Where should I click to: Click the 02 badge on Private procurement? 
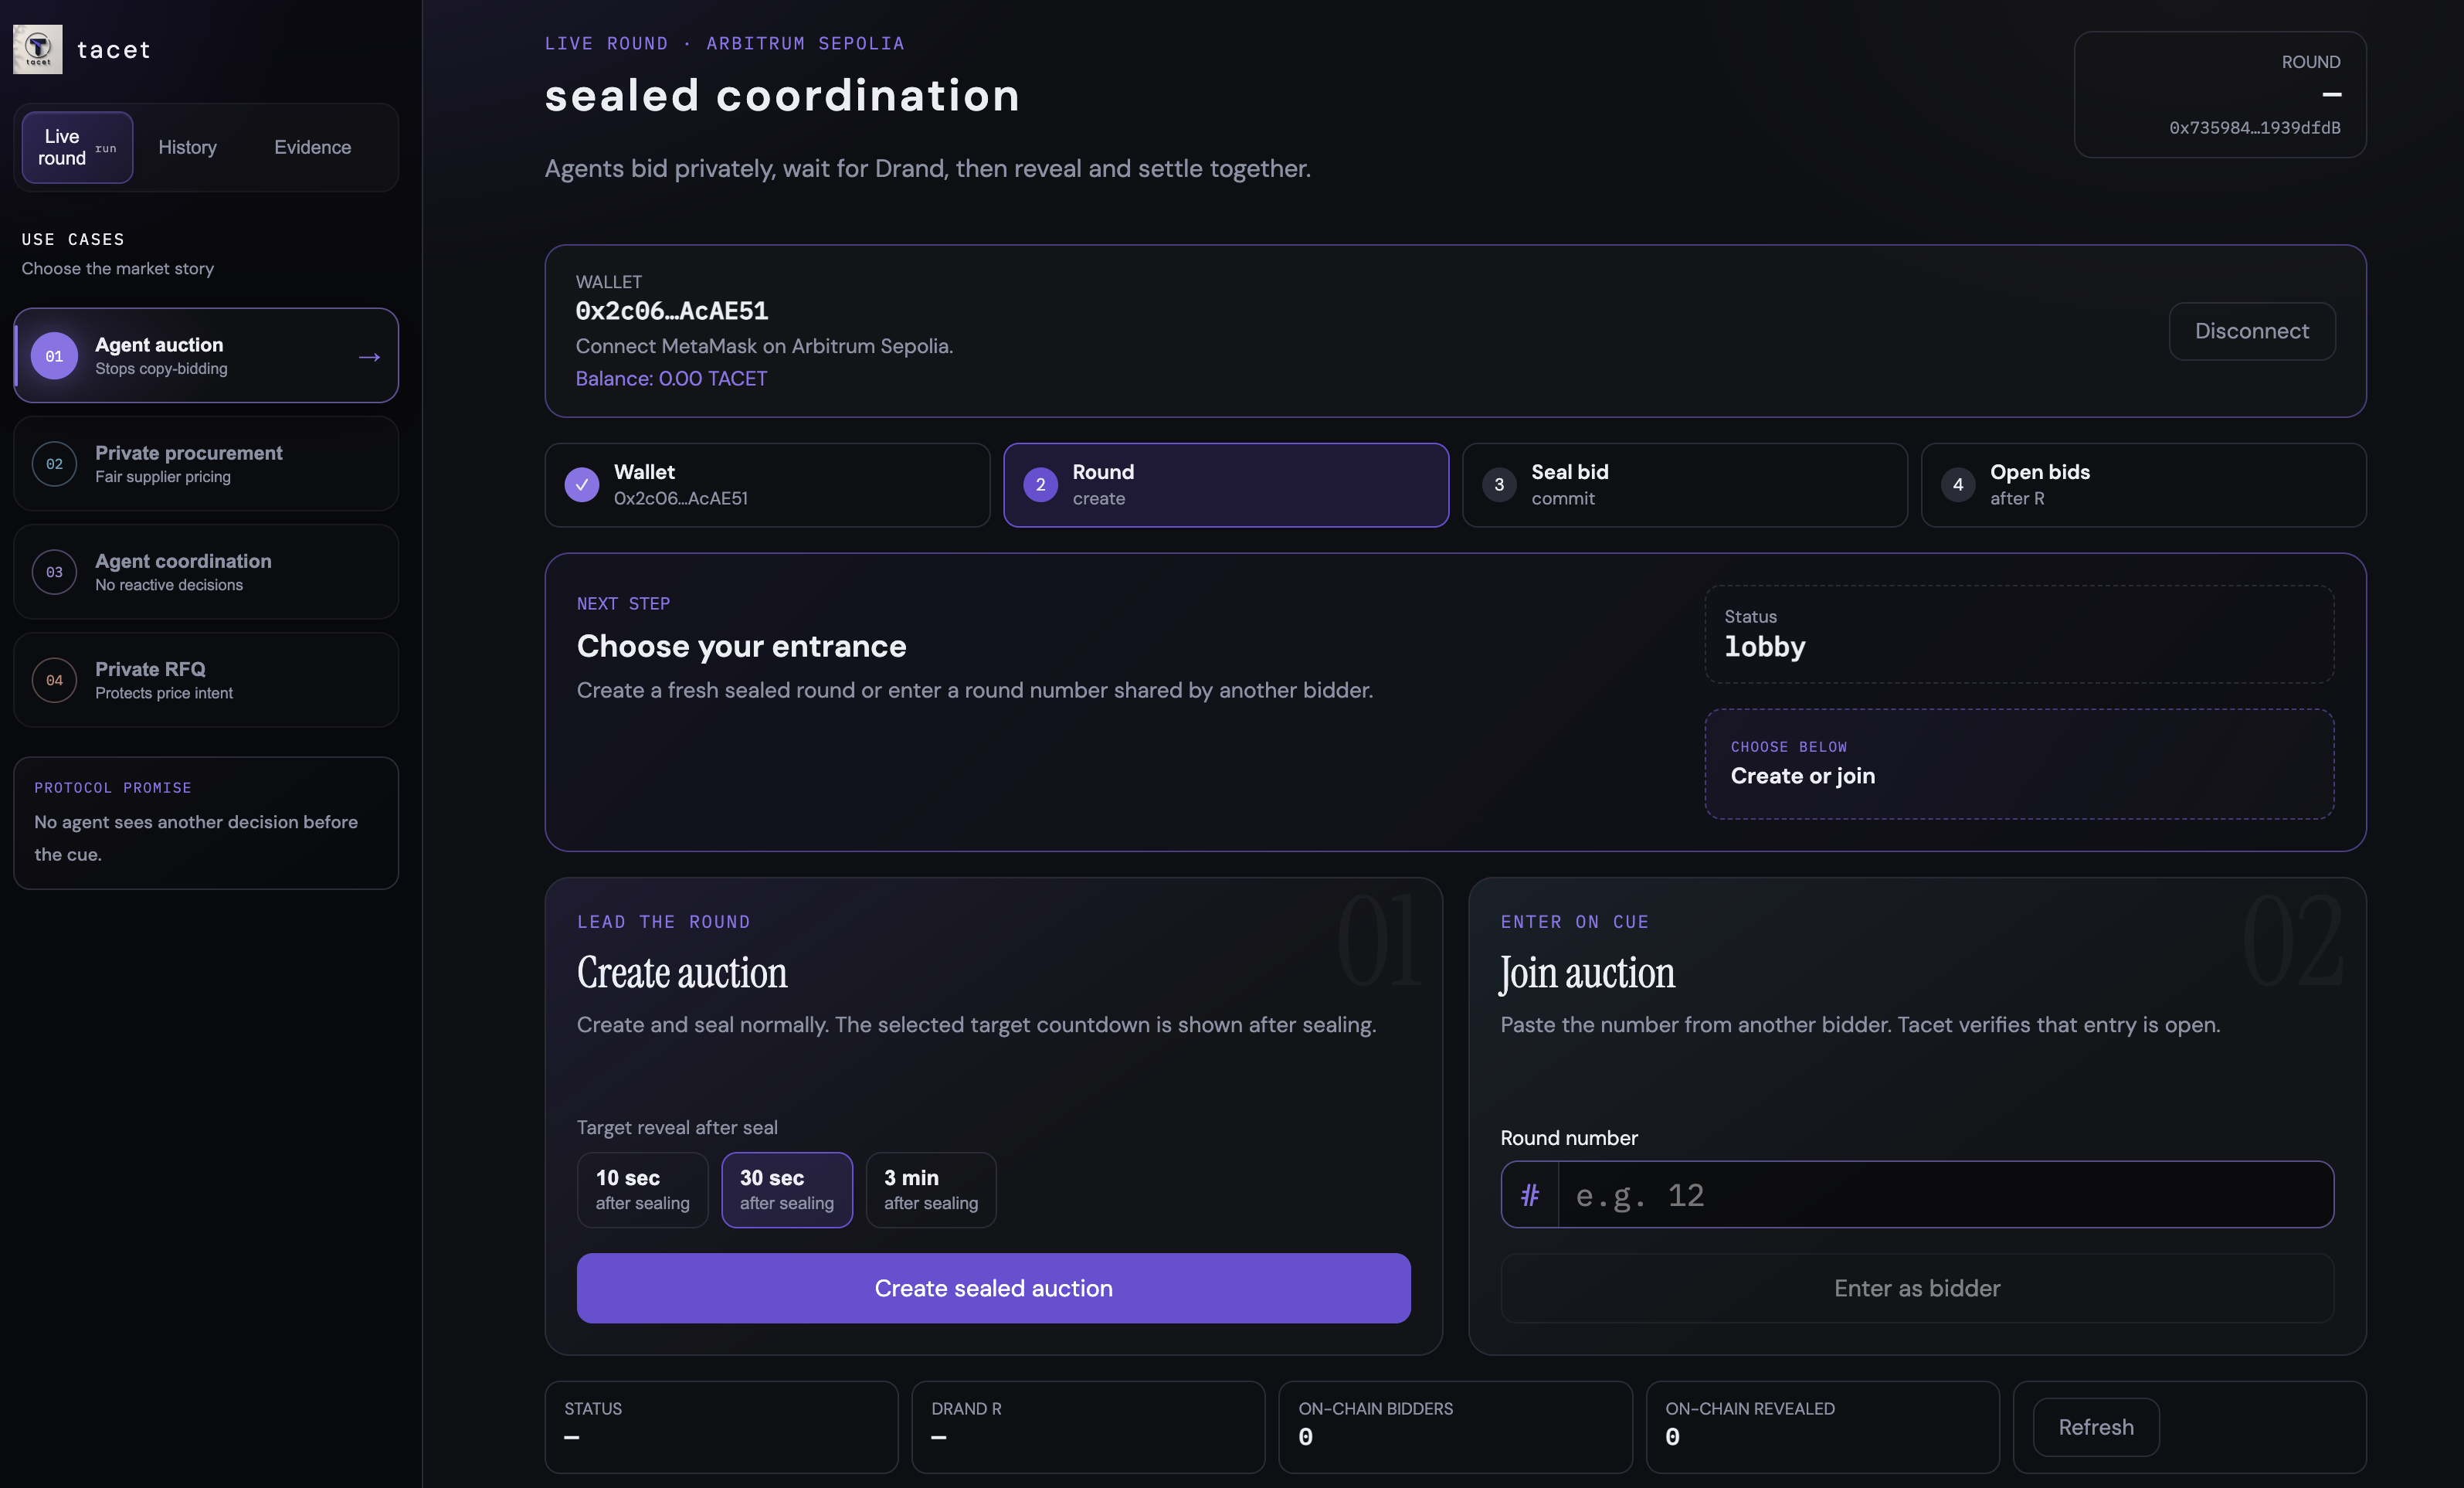54,464
